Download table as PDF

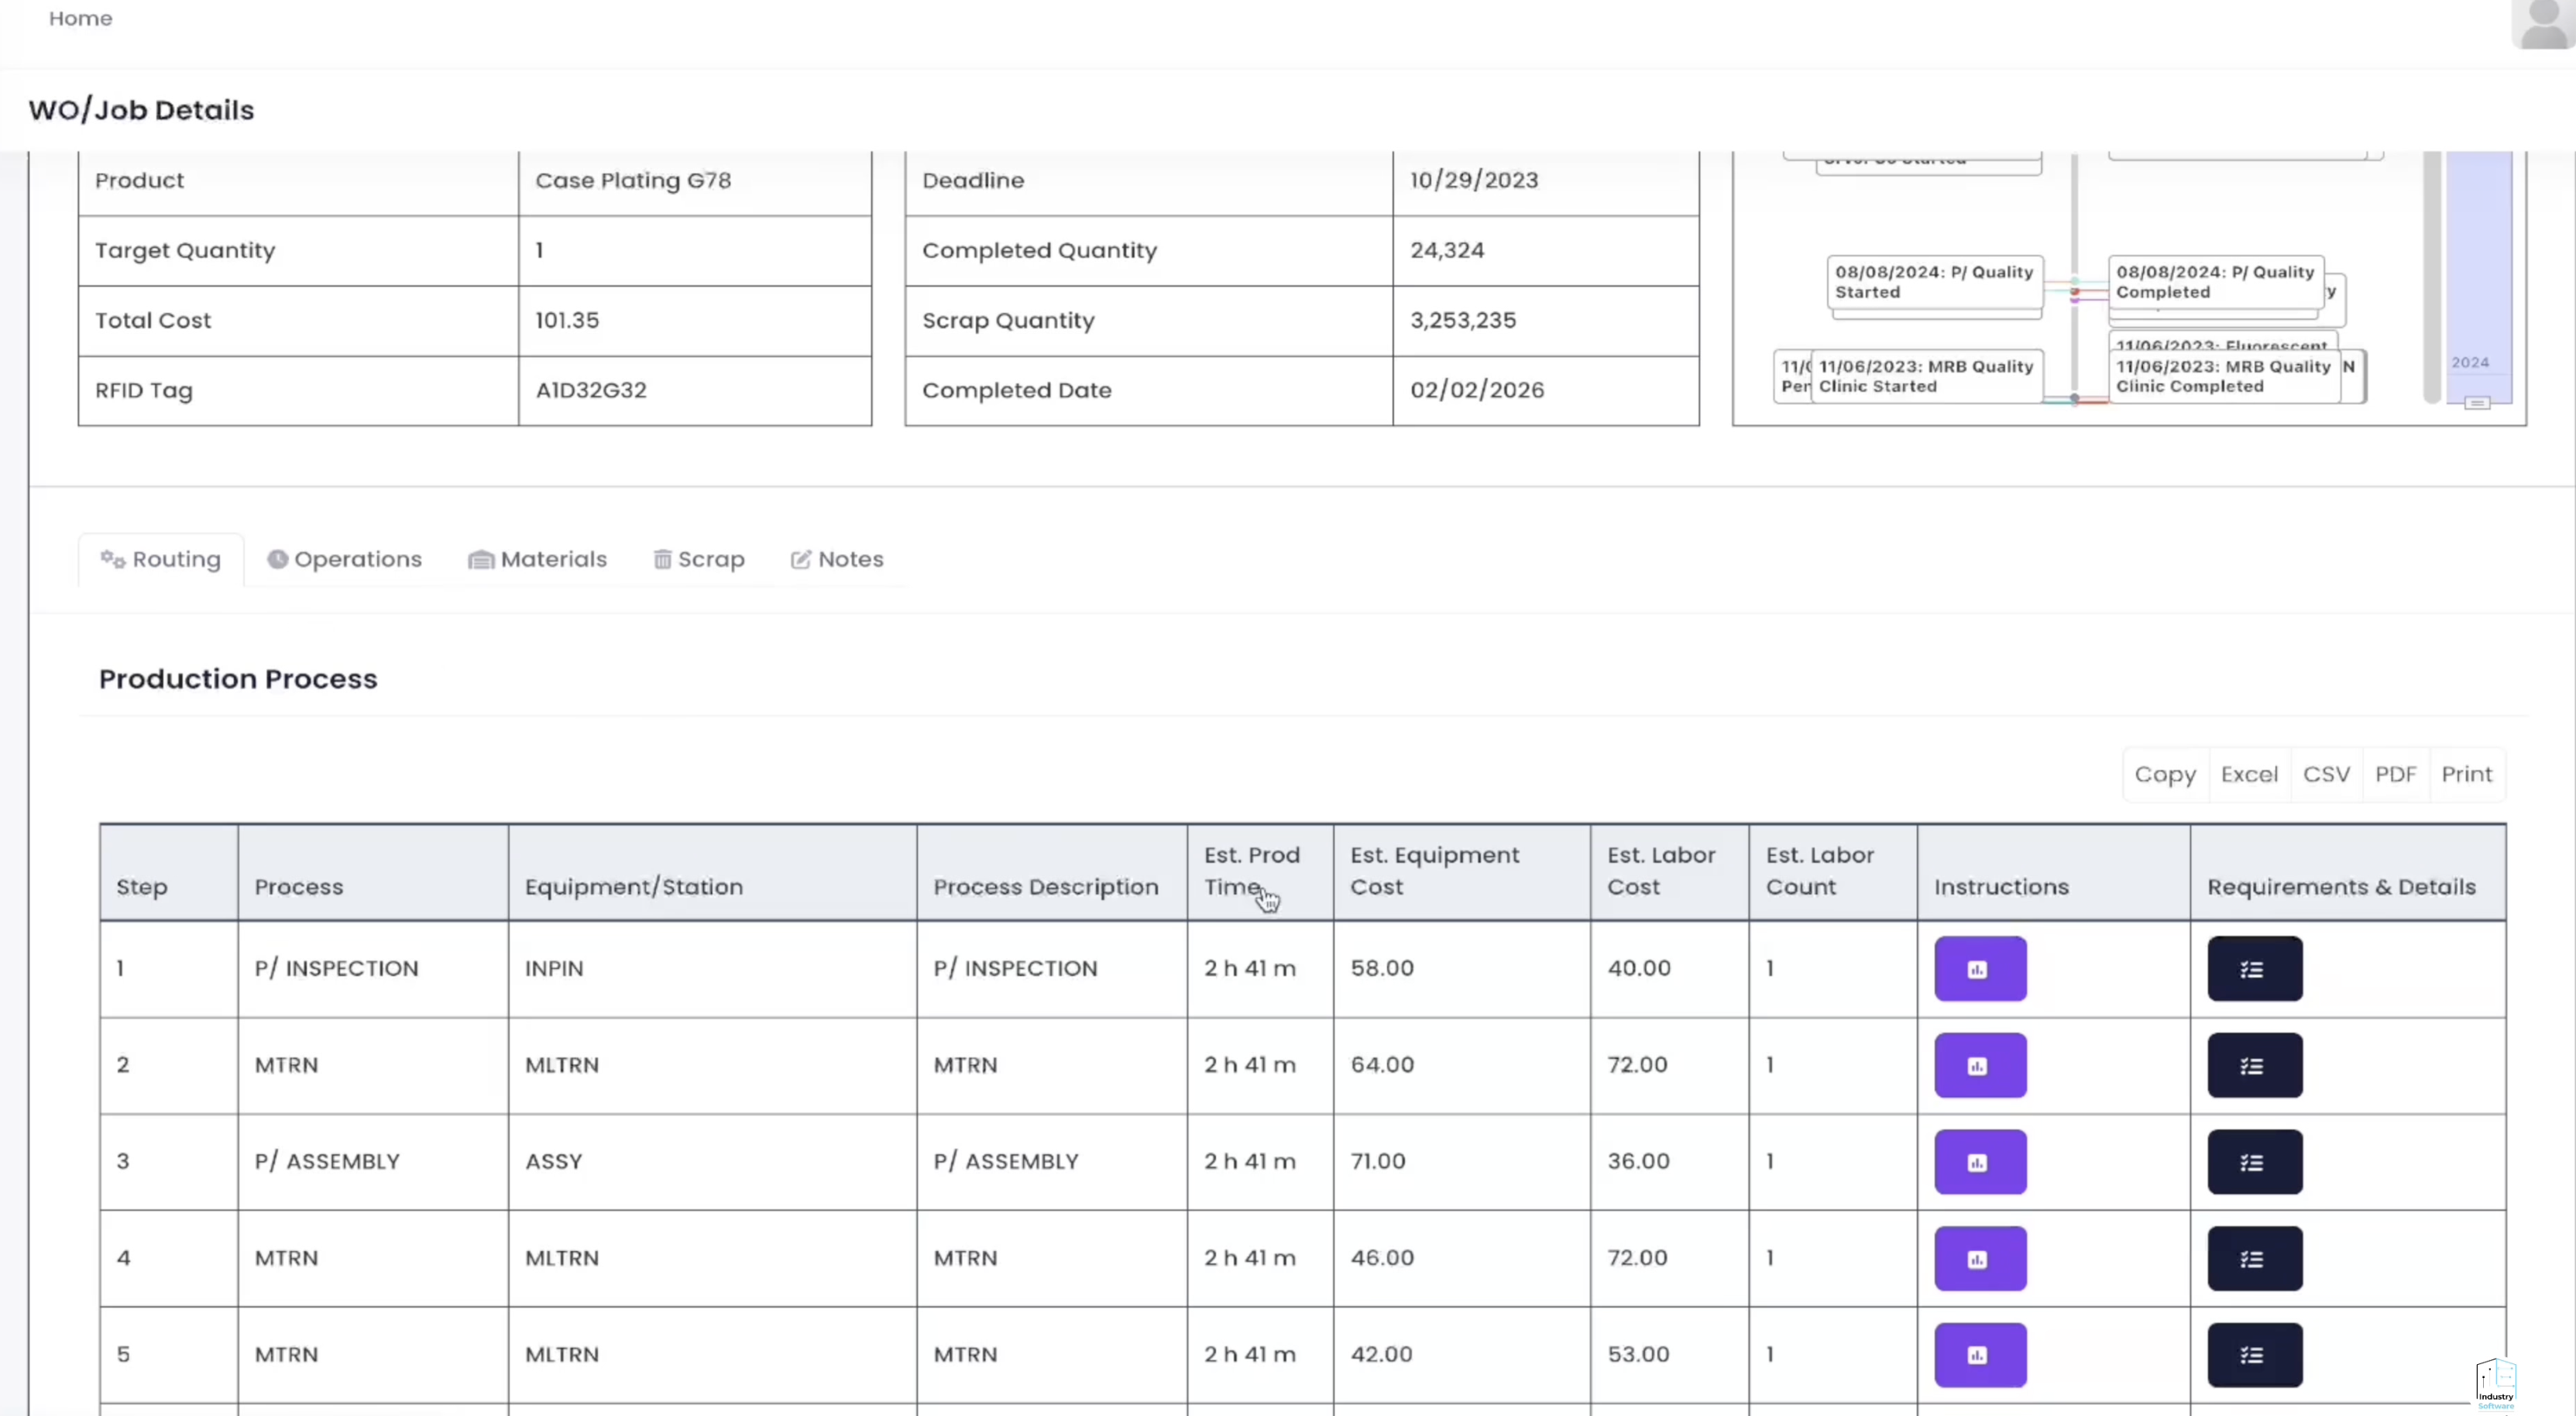2394,774
